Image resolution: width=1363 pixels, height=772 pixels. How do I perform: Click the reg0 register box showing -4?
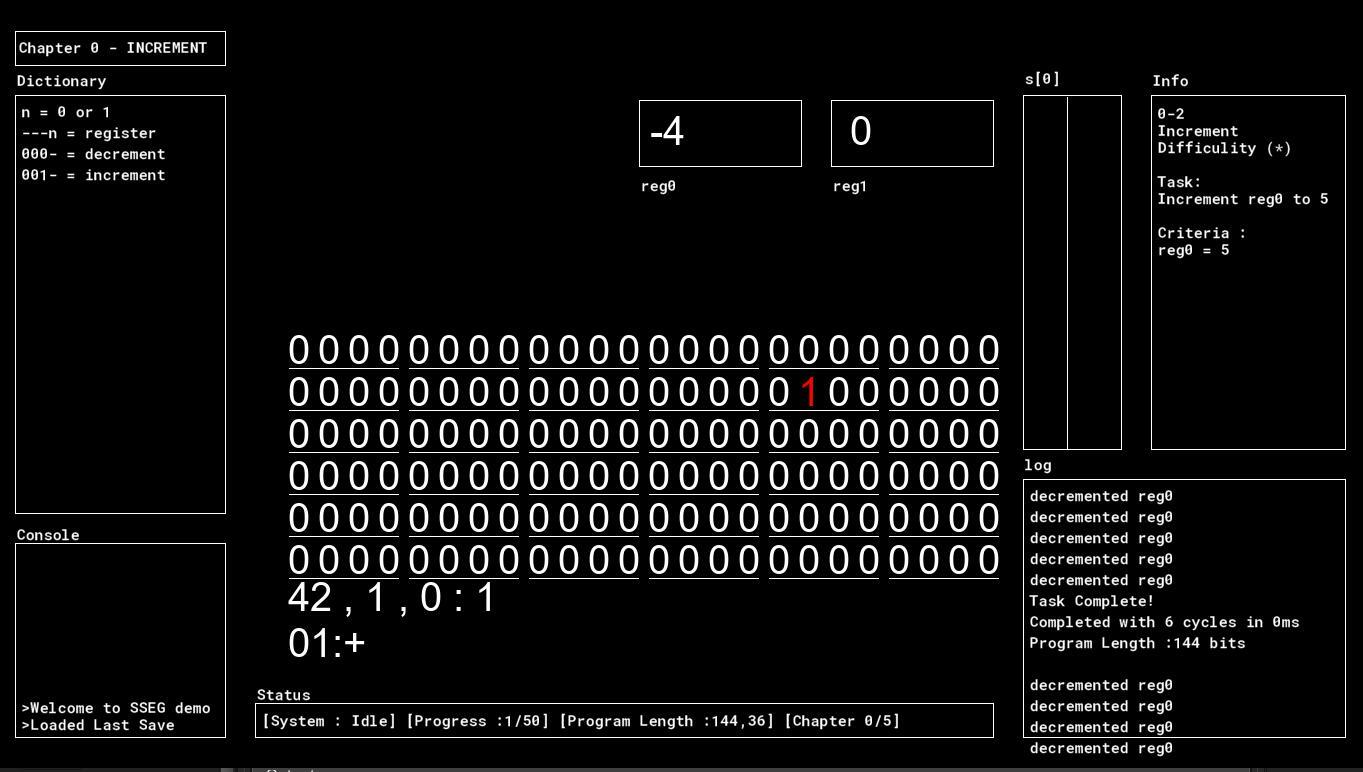(720, 133)
